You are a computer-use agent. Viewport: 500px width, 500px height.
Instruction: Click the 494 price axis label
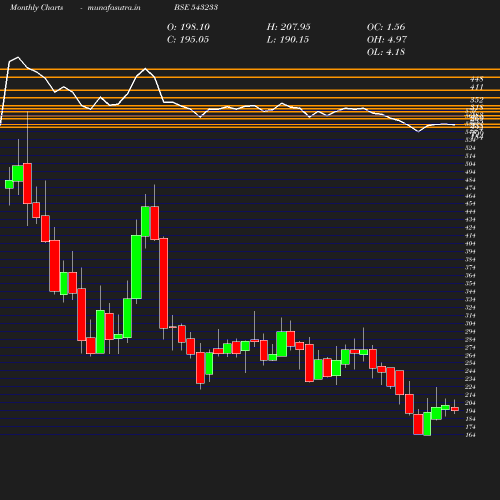(470, 172)
